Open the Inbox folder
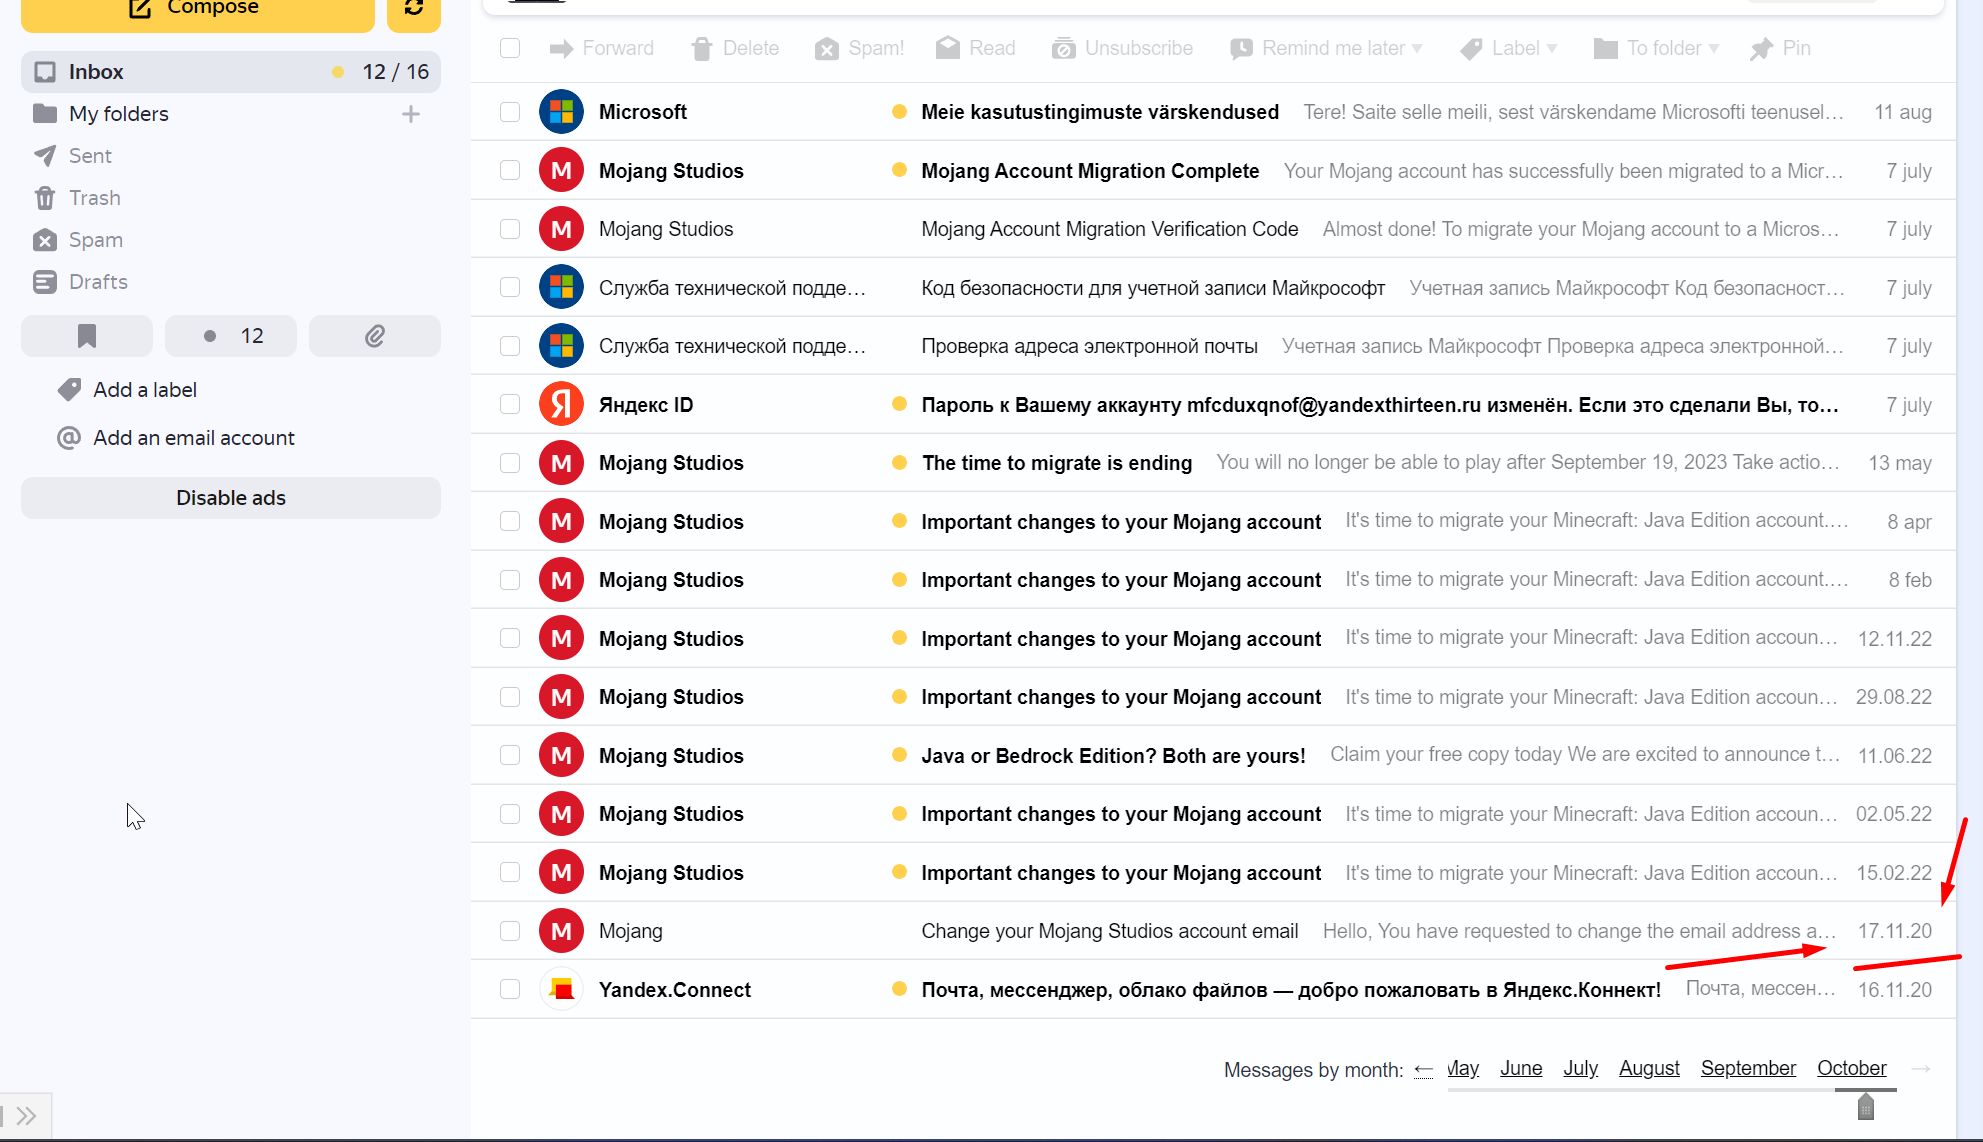The width and height of the screenshot is (1983, 1142). 230,72
